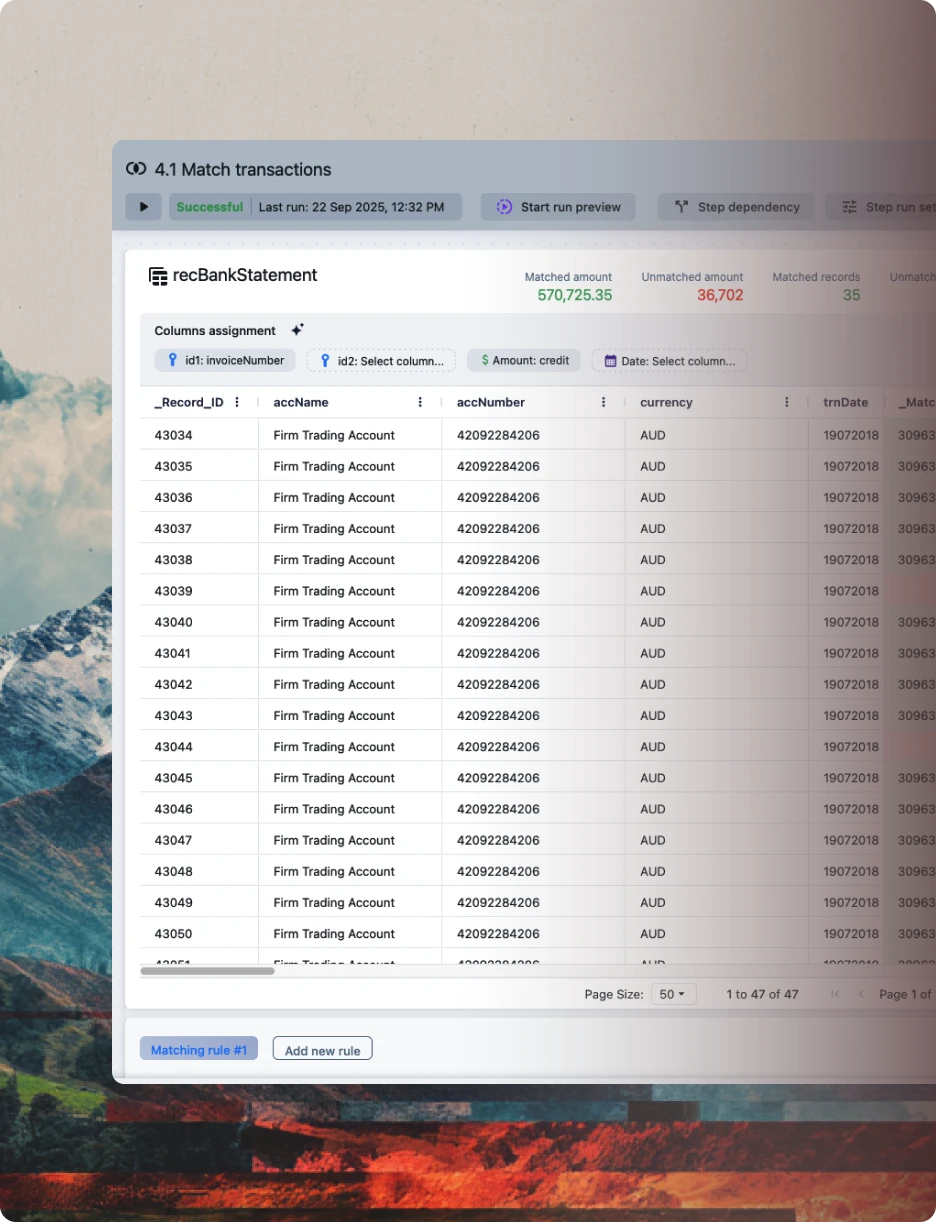Click the Unmatched amount value 36,702
Image resolution: width=936 pixels, height=1222 pixels.
tap(720, 295)
